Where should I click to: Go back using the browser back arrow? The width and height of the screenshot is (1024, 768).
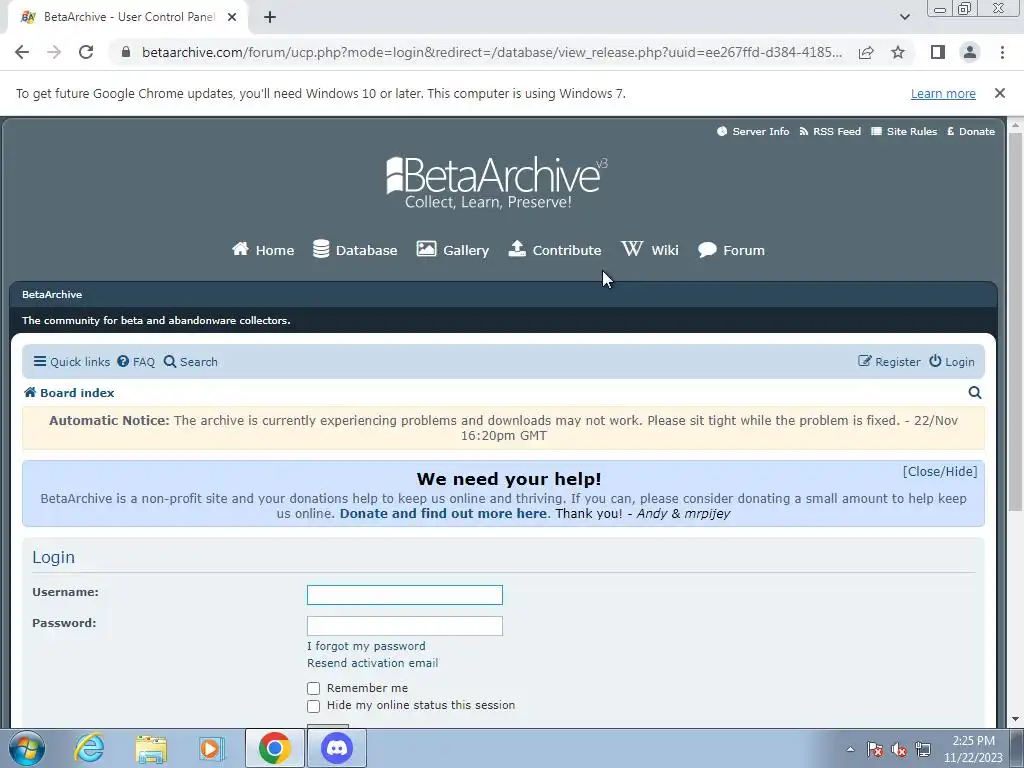[x=22, y=52]
